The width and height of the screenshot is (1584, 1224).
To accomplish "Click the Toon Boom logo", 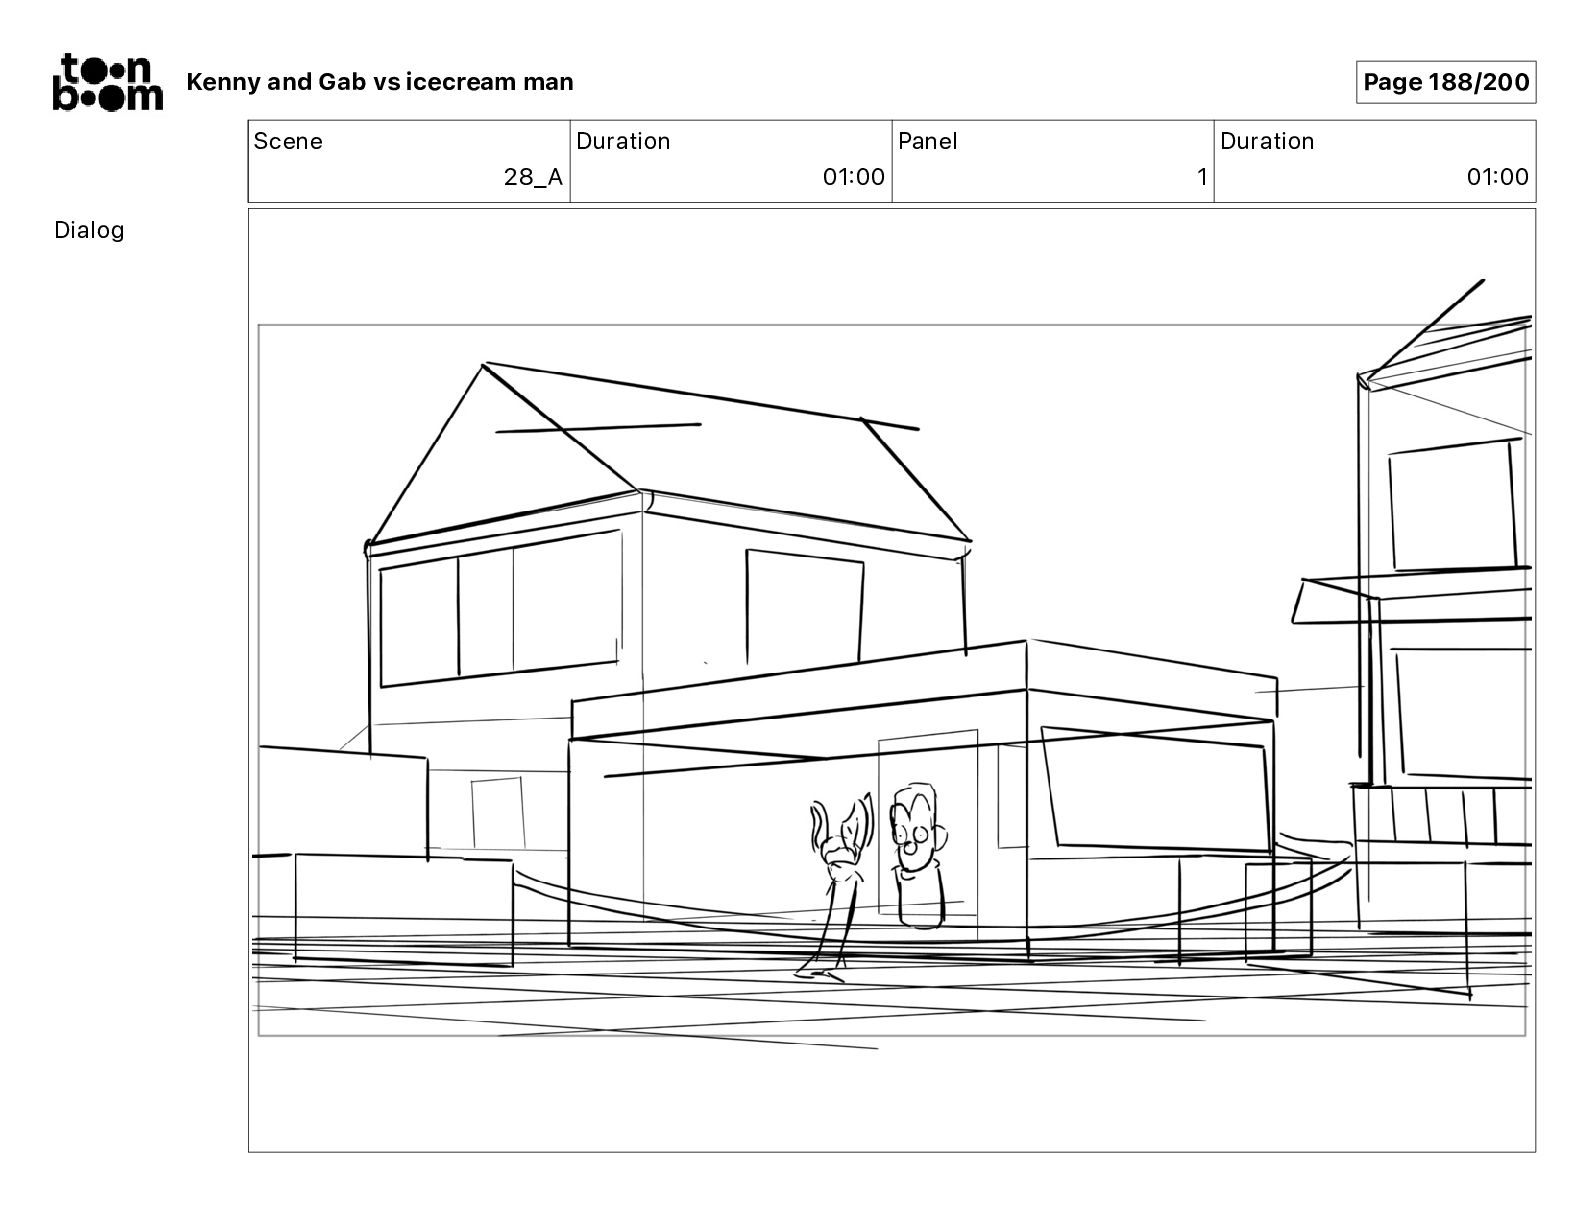I will [107, 82].
